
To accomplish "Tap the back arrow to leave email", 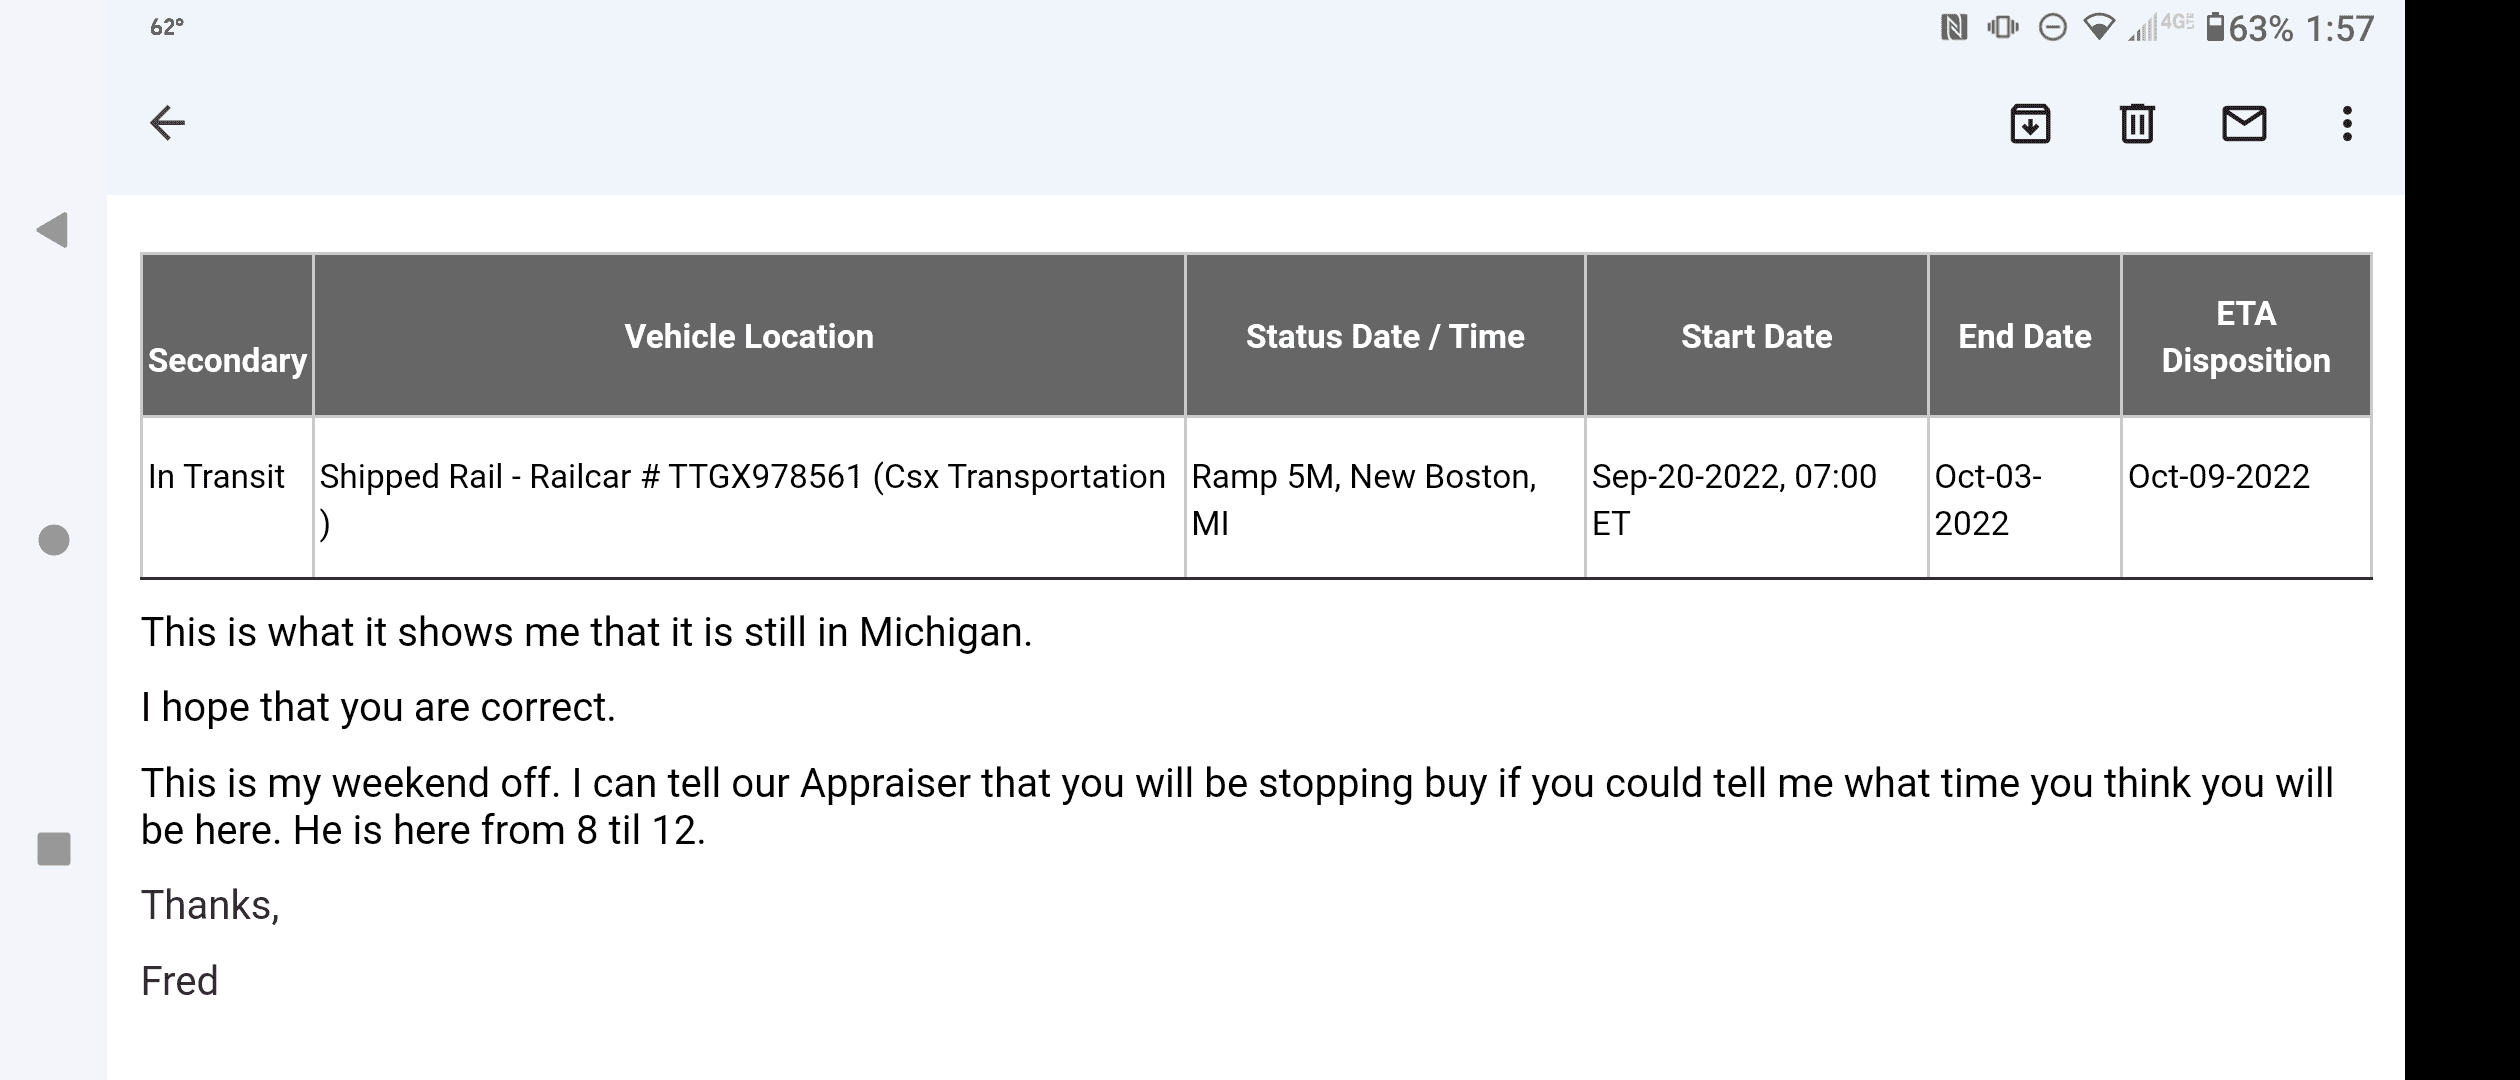I will (167, 123).
